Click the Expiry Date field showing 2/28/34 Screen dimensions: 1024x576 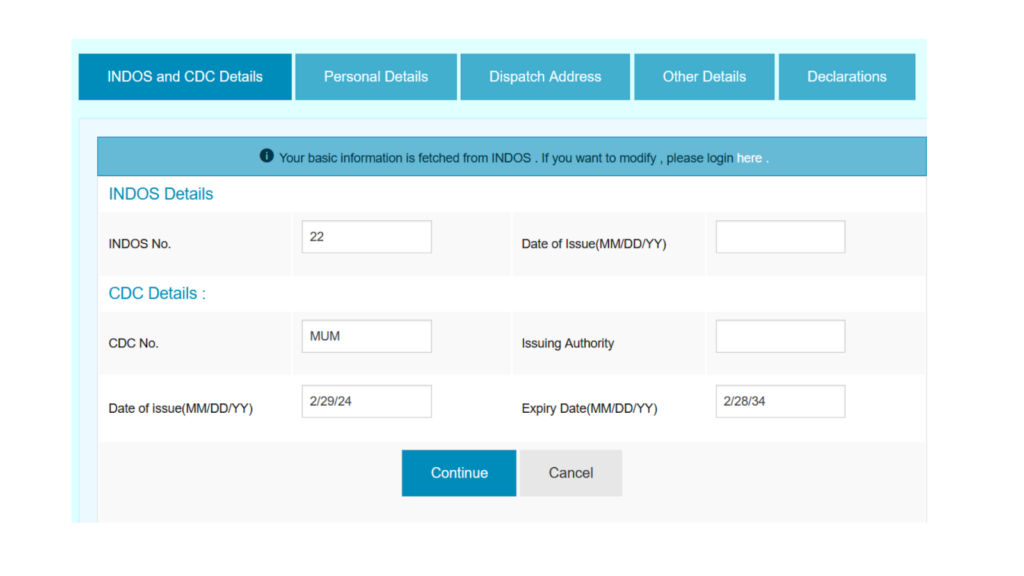click(780, 401)
